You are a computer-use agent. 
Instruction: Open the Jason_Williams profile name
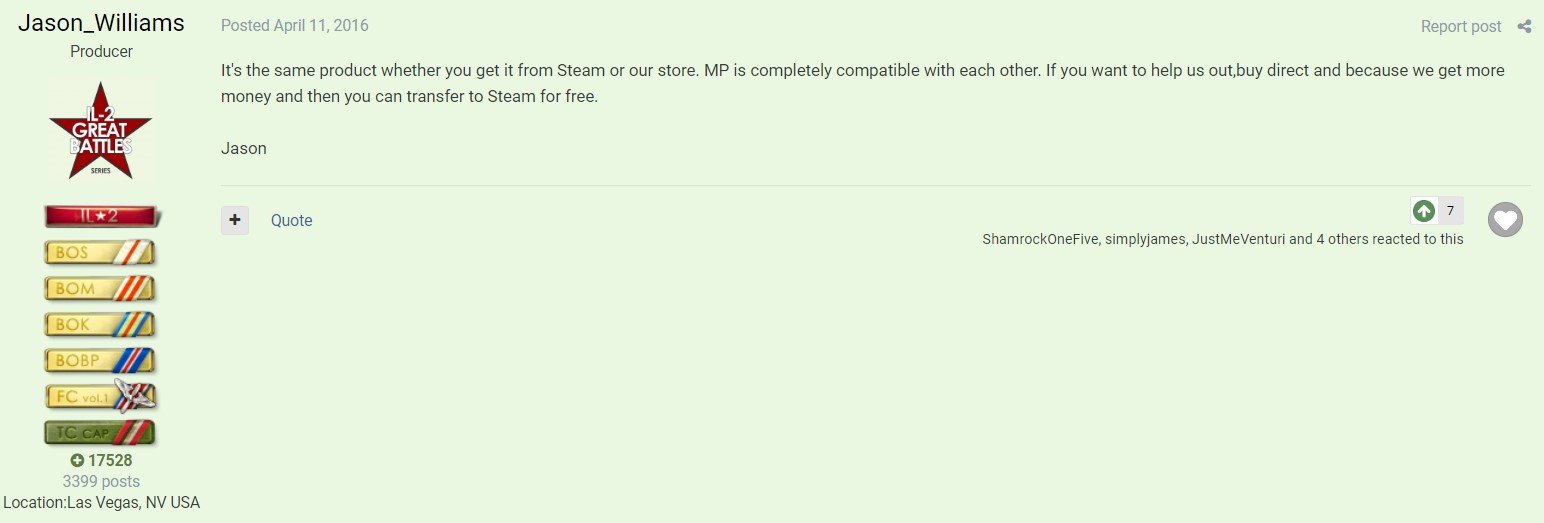pos(101,23)
